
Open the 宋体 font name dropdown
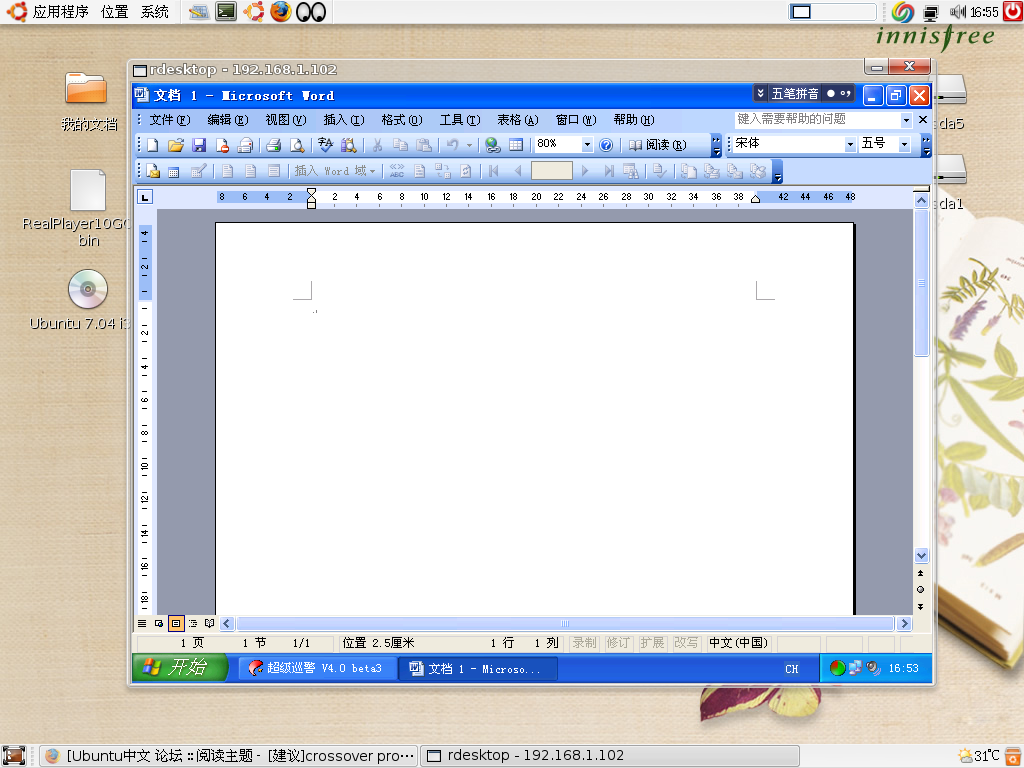[850, 145]
